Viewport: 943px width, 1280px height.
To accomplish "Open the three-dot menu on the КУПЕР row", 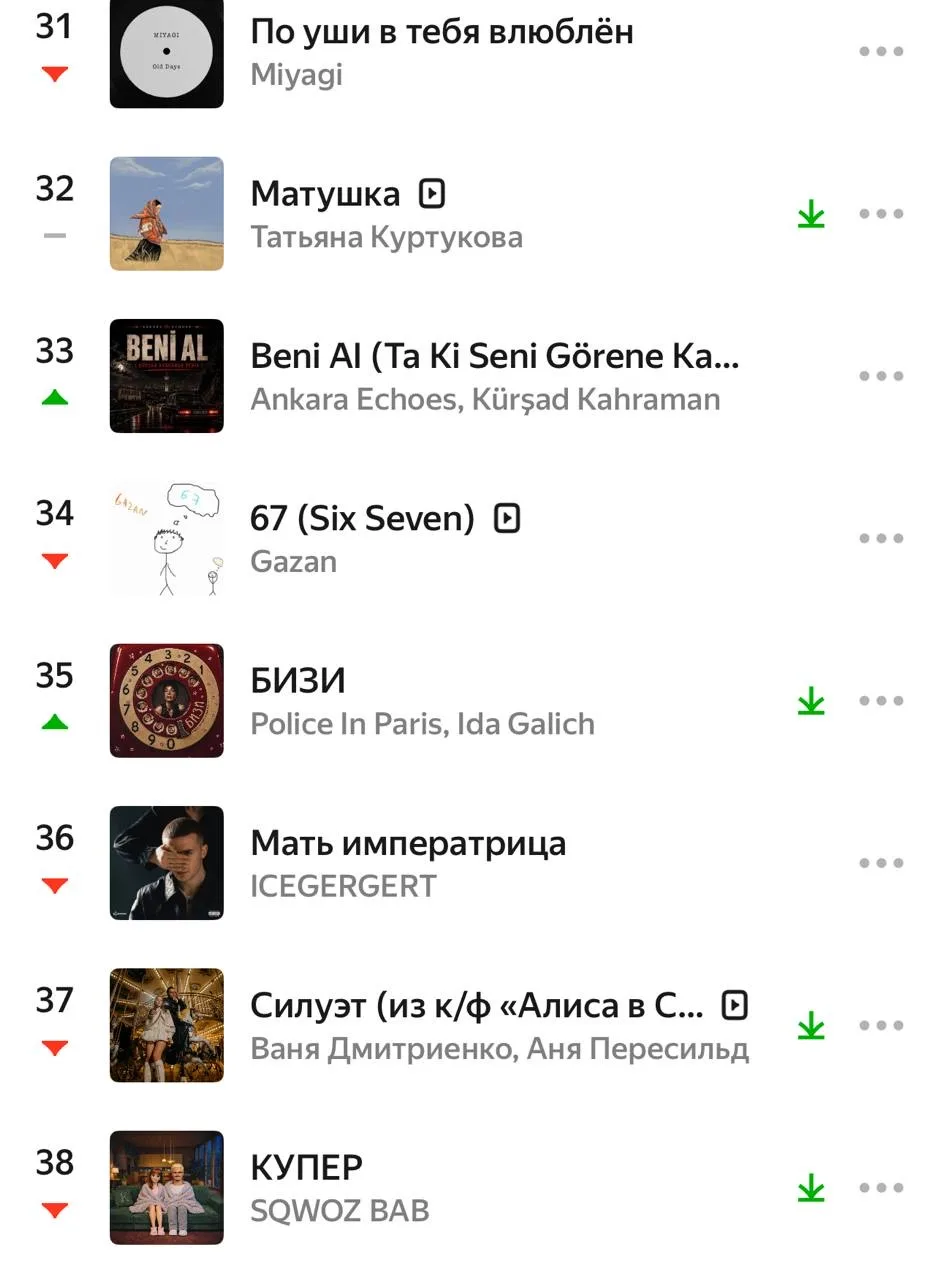I will (x=881, y=1188).
